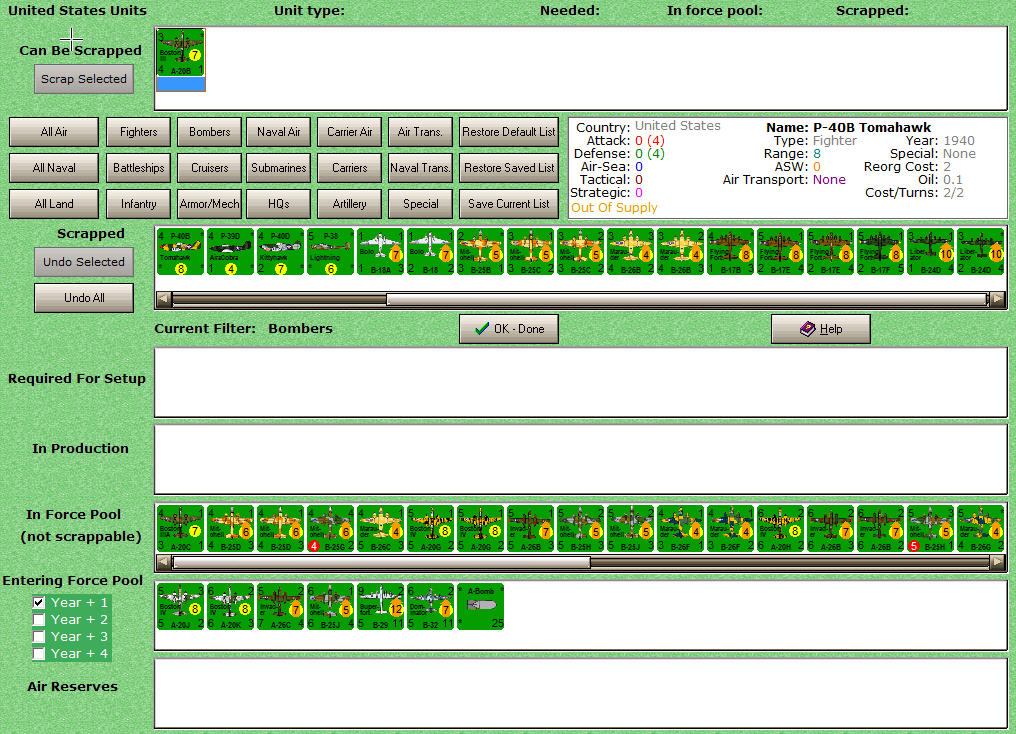This screenshot has width=1016, height=734.
Task: Select the P-38 Lightning scrapped unit counter
Action: point(330,250)
